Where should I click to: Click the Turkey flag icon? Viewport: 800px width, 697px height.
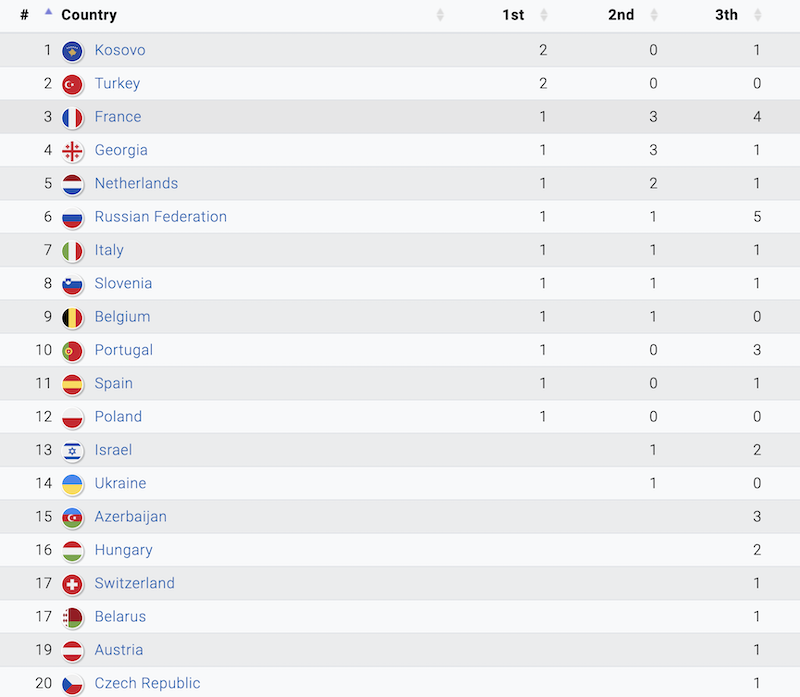pos(72,83)
